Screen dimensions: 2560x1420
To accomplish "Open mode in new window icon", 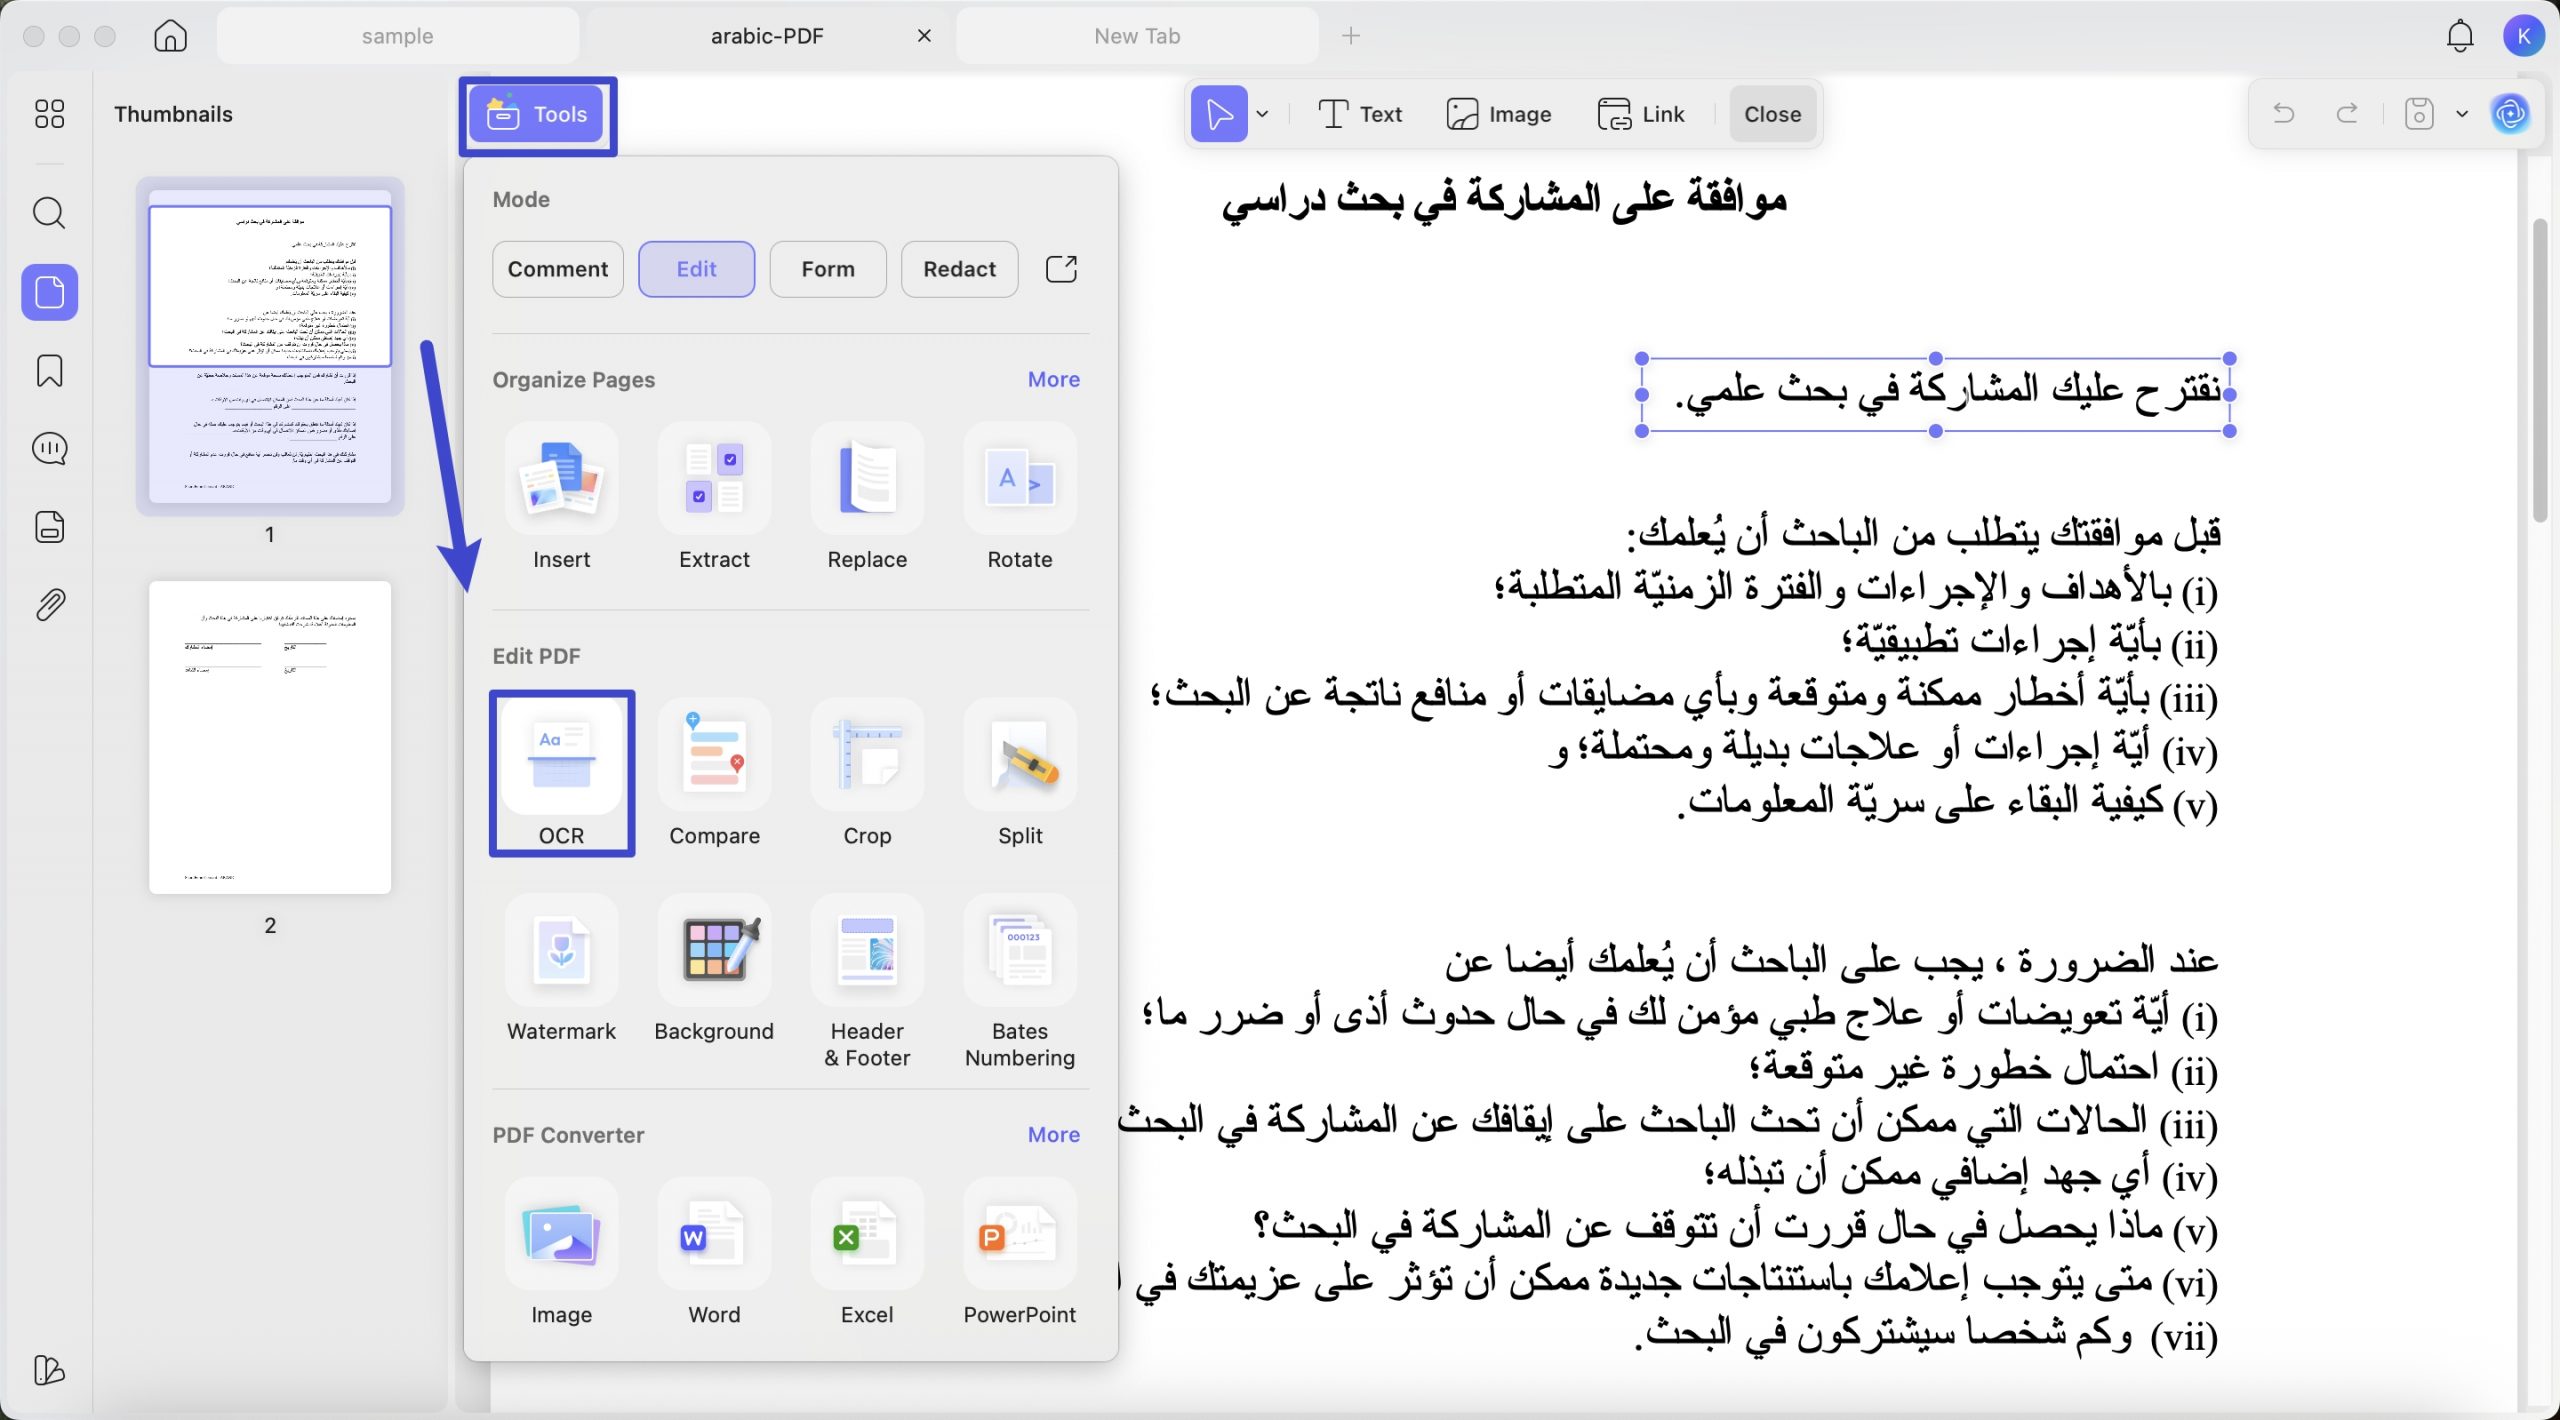I will [x=1061, y=269].
